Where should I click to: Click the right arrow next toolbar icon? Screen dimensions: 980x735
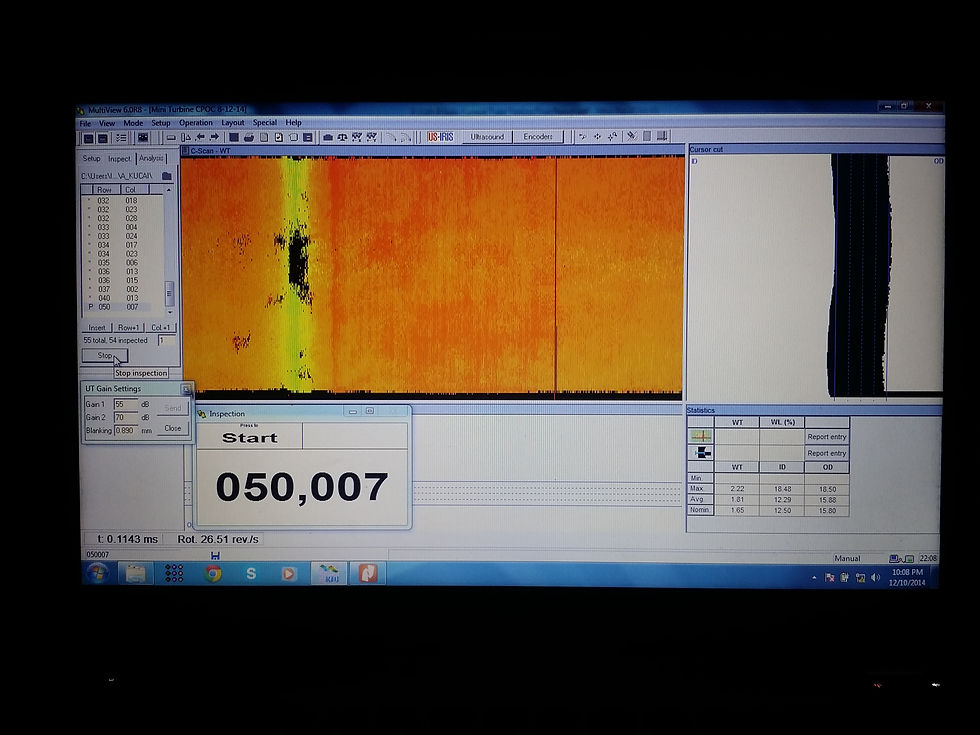tap(214, 138)
